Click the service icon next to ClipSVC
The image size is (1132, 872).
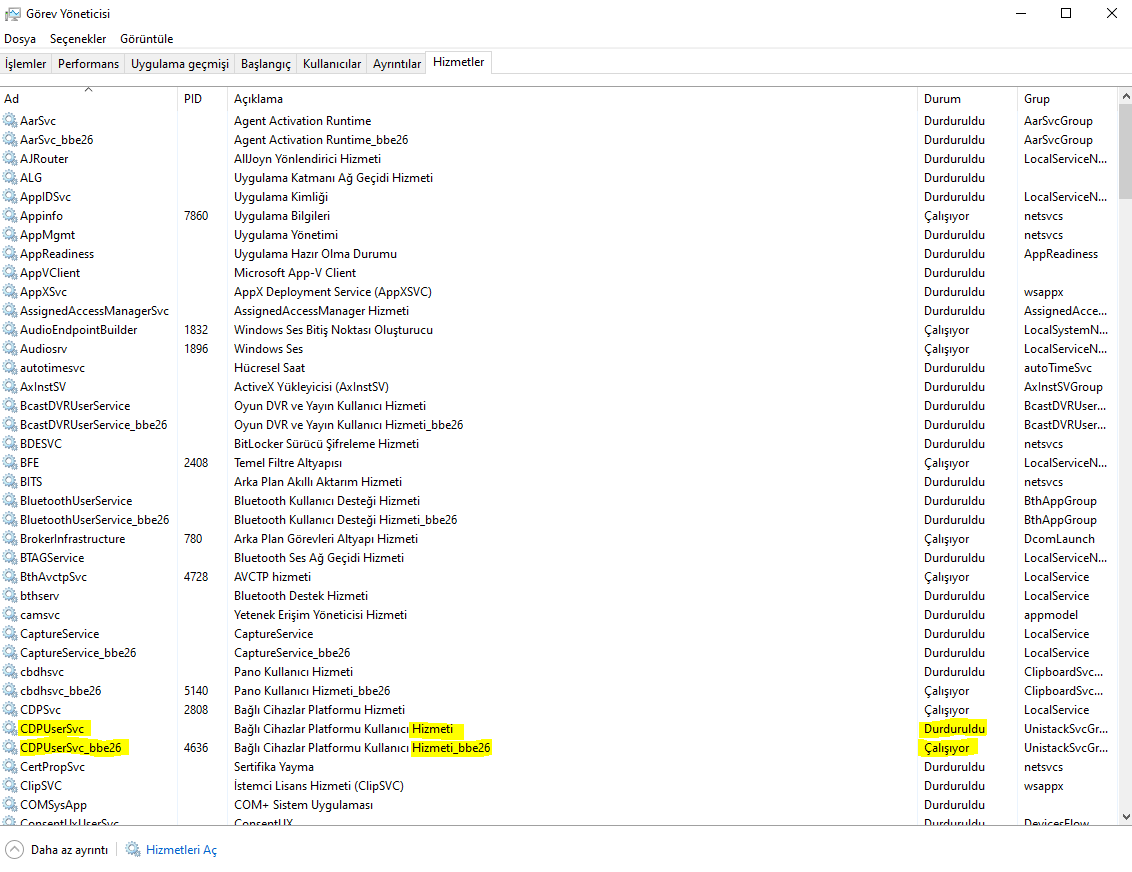10,786
